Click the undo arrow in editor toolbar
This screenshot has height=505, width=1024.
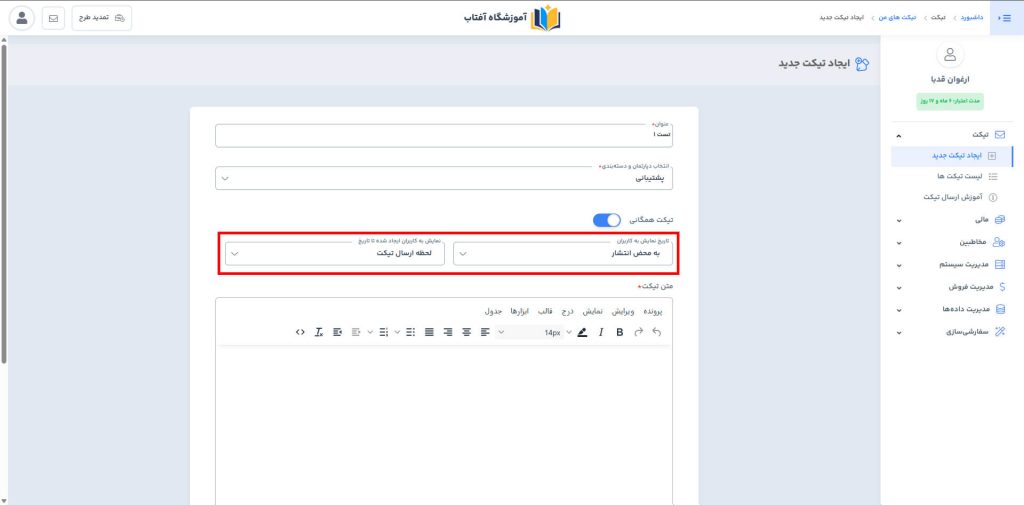click(x=657, y=332)
